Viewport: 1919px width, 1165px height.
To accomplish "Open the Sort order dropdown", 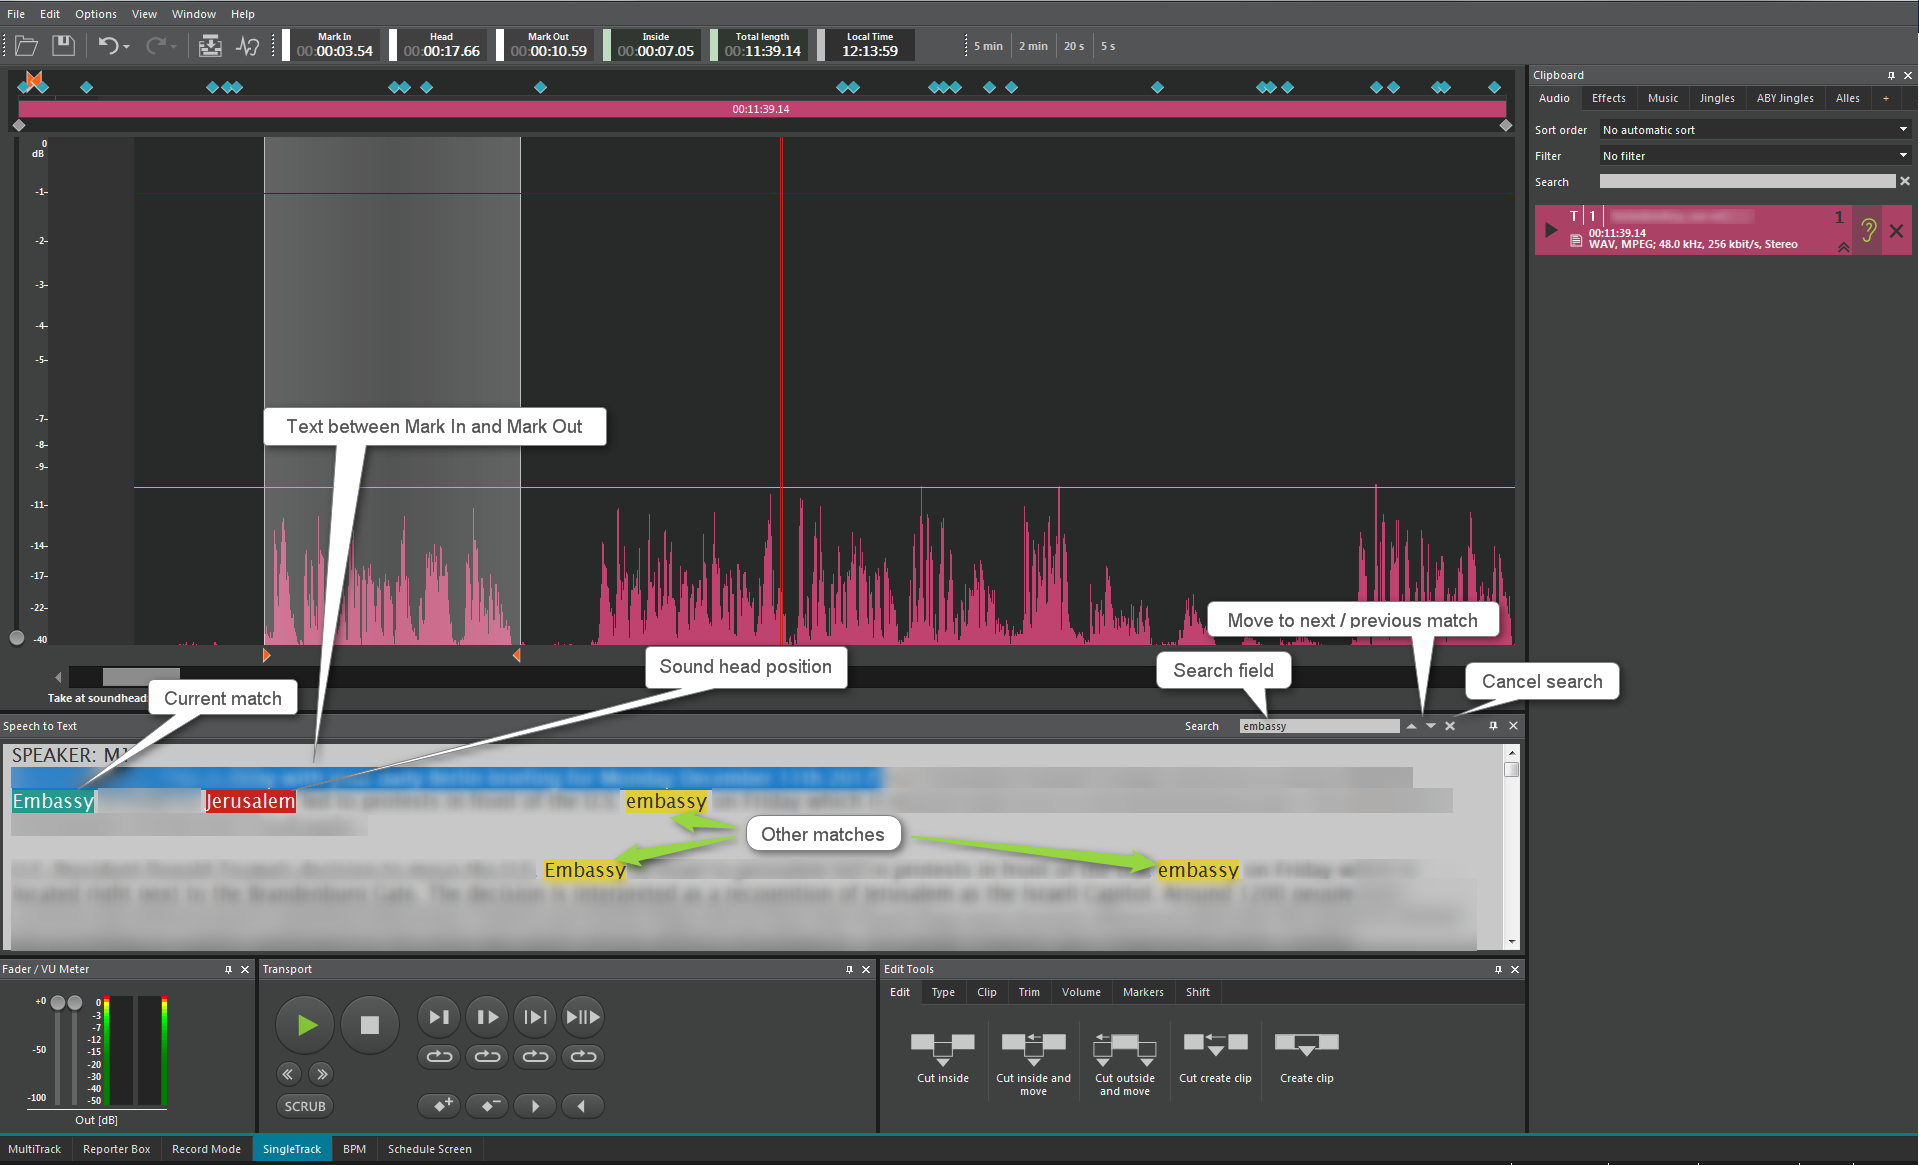I will (x=1755, y=130).
